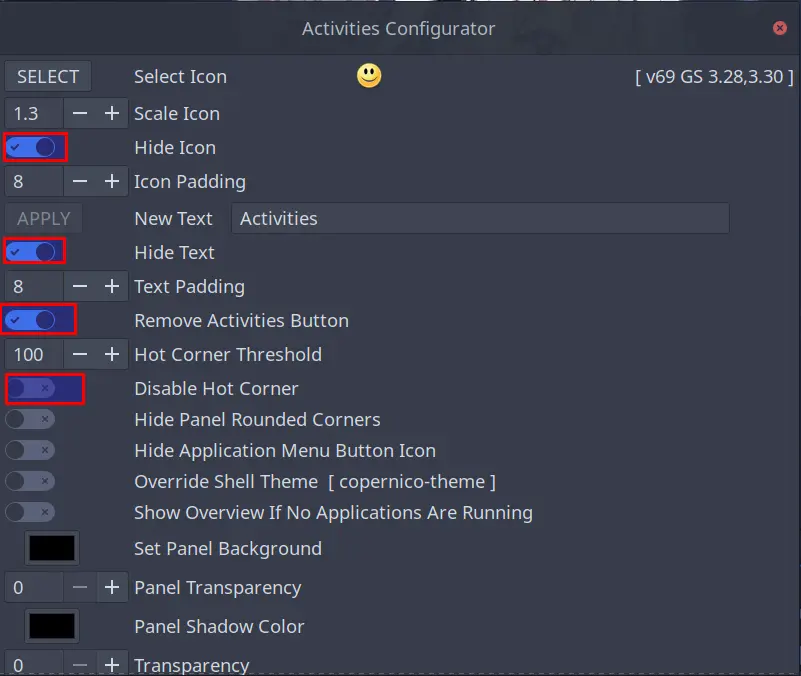Click the copernico-theme text
801x676 pixels.
pos(412,481)
